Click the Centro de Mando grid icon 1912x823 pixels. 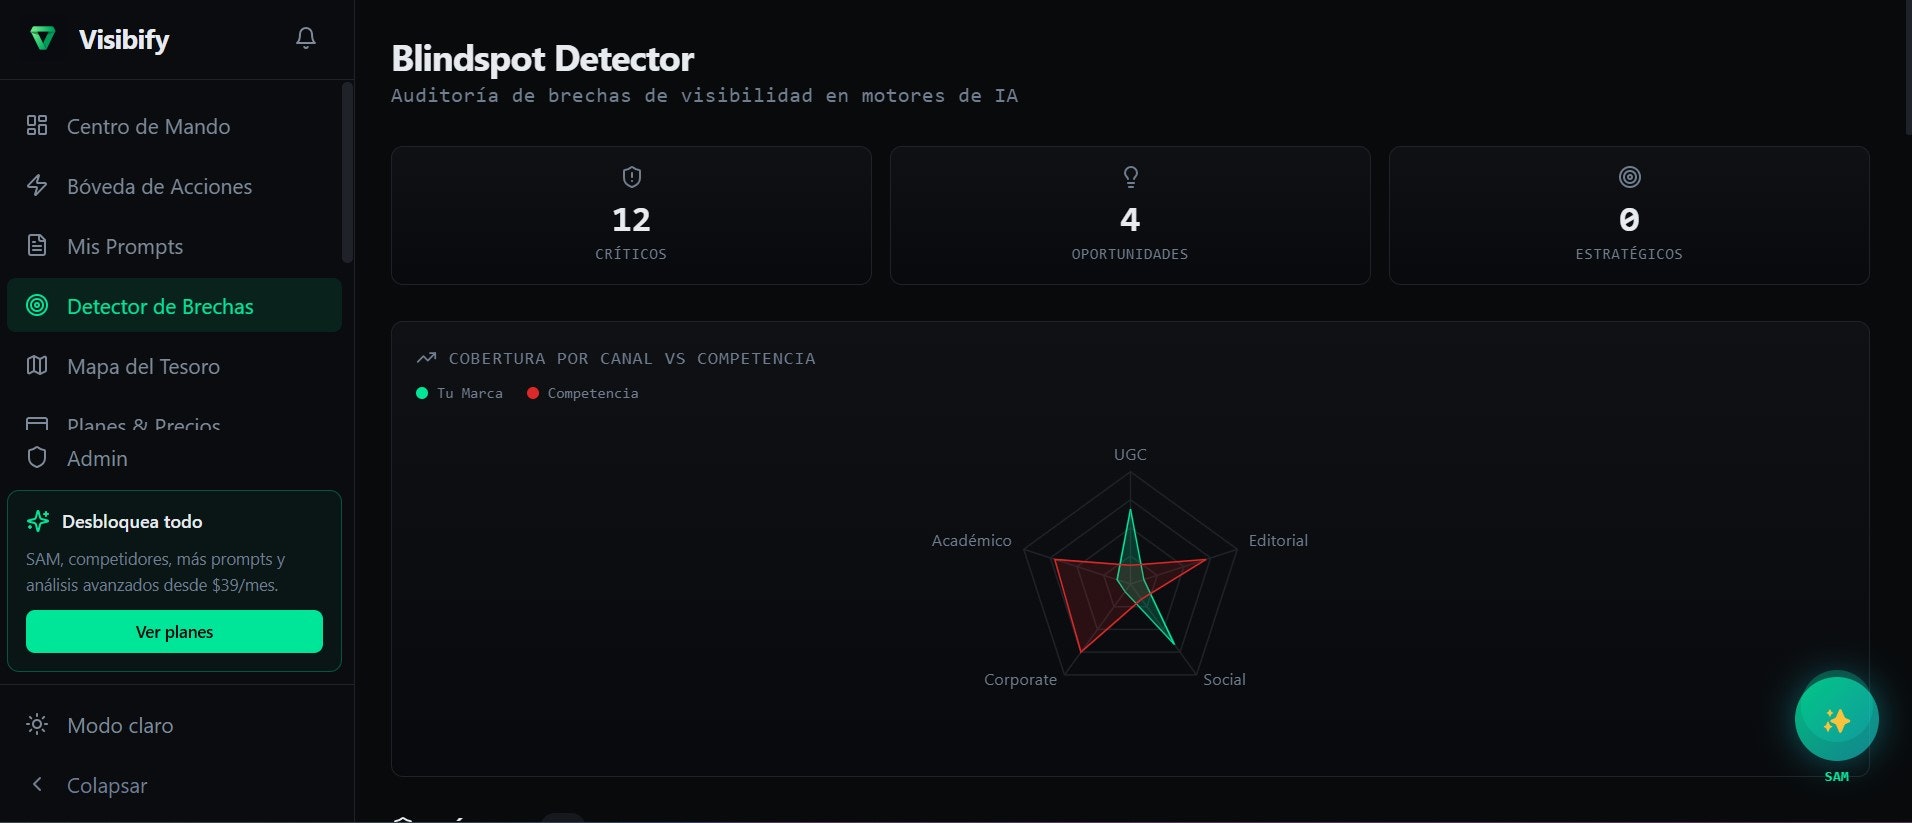click(37, 125)
